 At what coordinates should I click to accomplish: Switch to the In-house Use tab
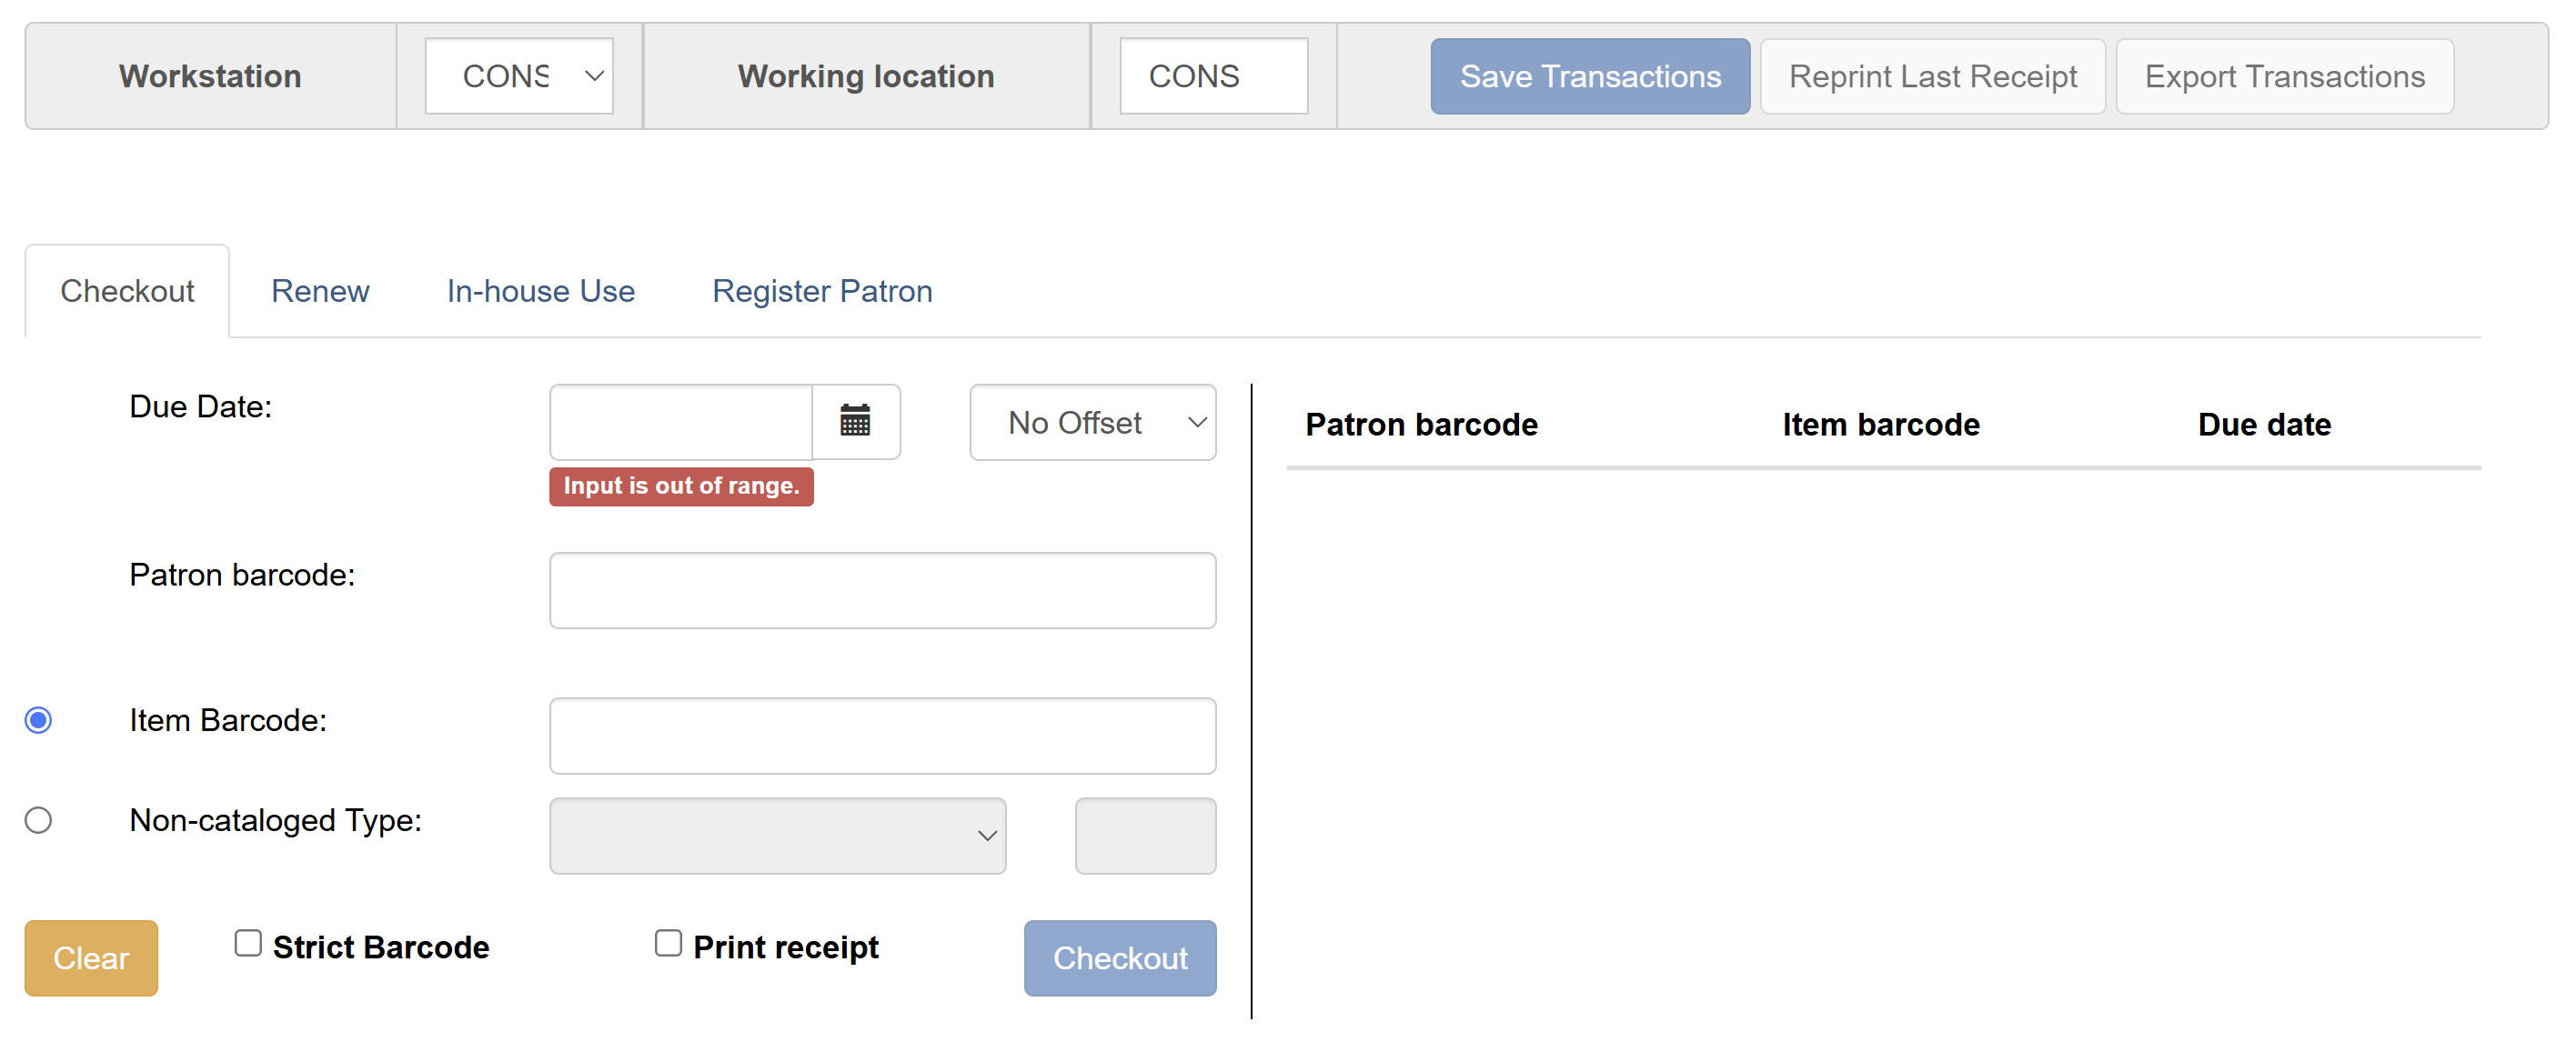pyautogui.click(x=540, y=291)
